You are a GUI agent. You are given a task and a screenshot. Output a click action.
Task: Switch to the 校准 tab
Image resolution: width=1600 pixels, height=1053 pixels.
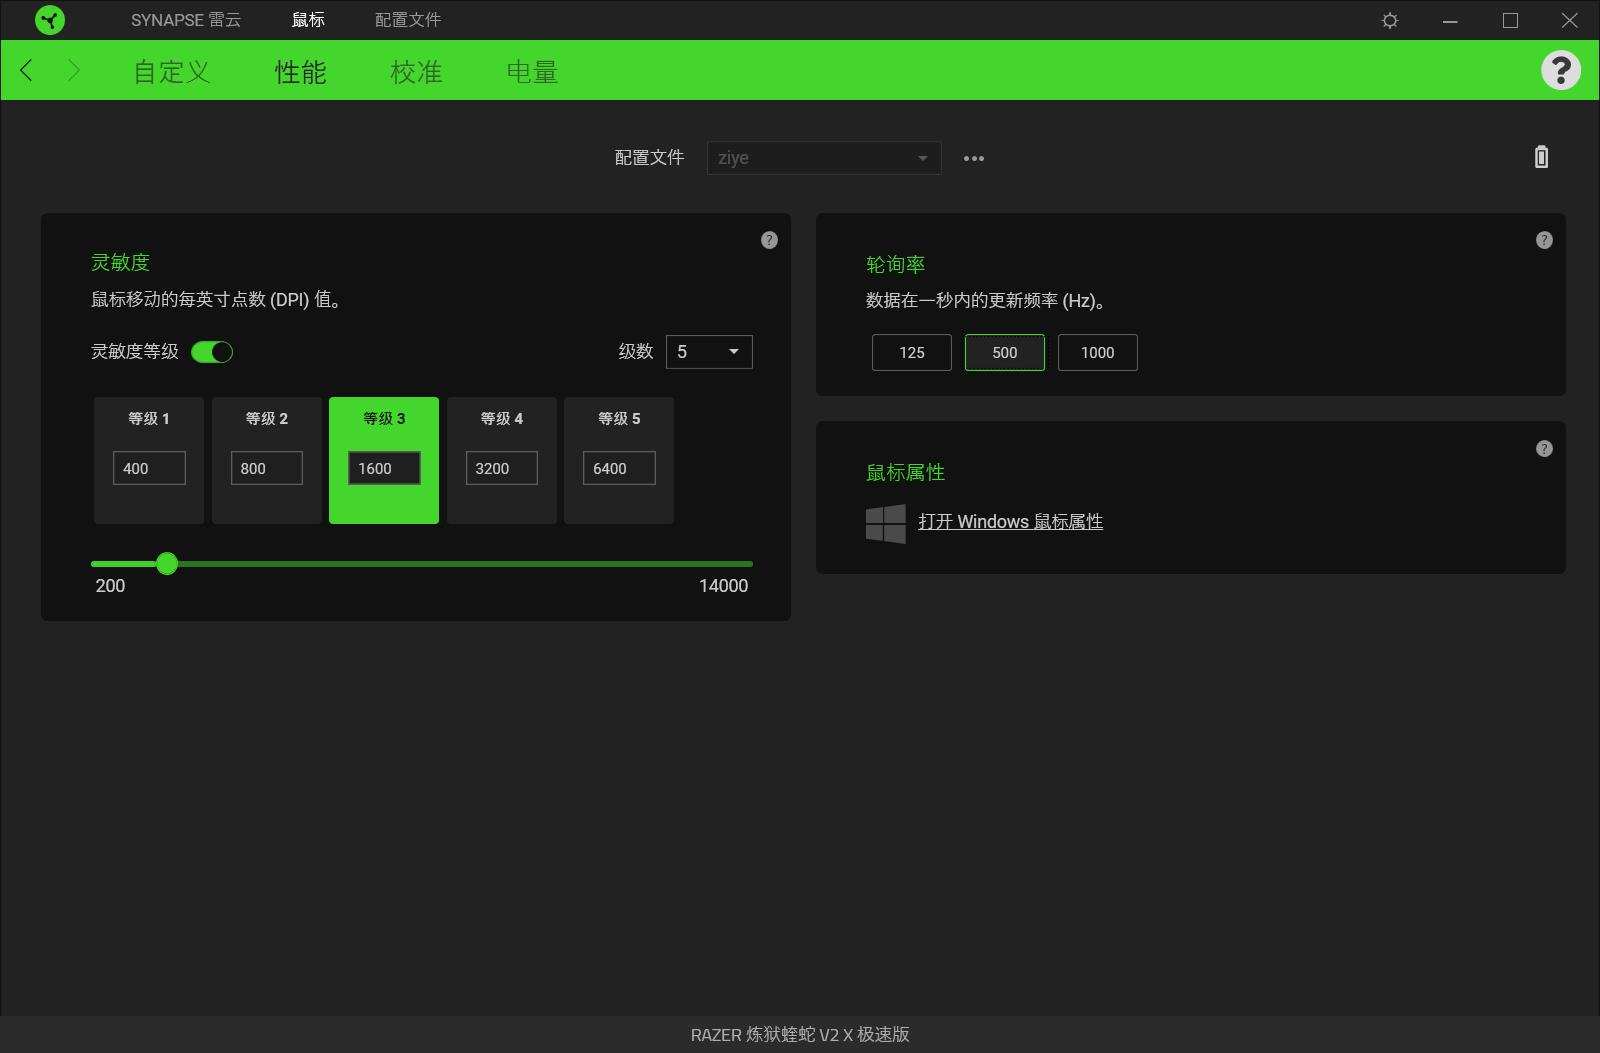point(416,71)
